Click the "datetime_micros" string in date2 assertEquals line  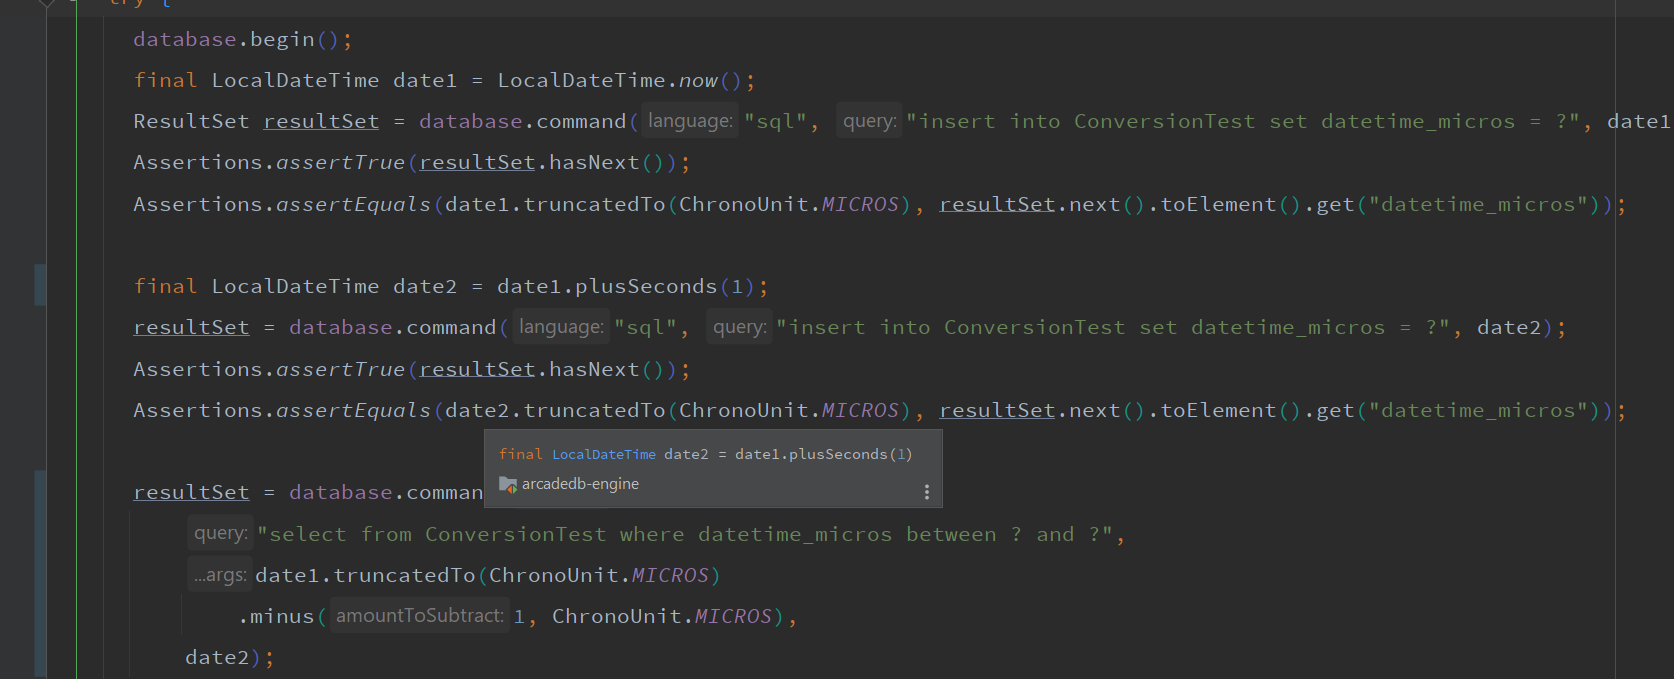point(1483,411)
